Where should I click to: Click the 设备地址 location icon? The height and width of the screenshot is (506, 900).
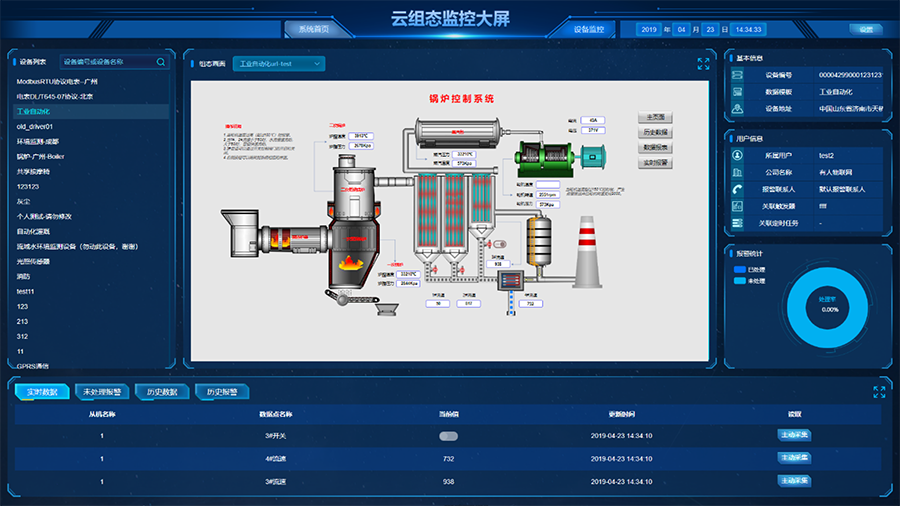point(738,108)
